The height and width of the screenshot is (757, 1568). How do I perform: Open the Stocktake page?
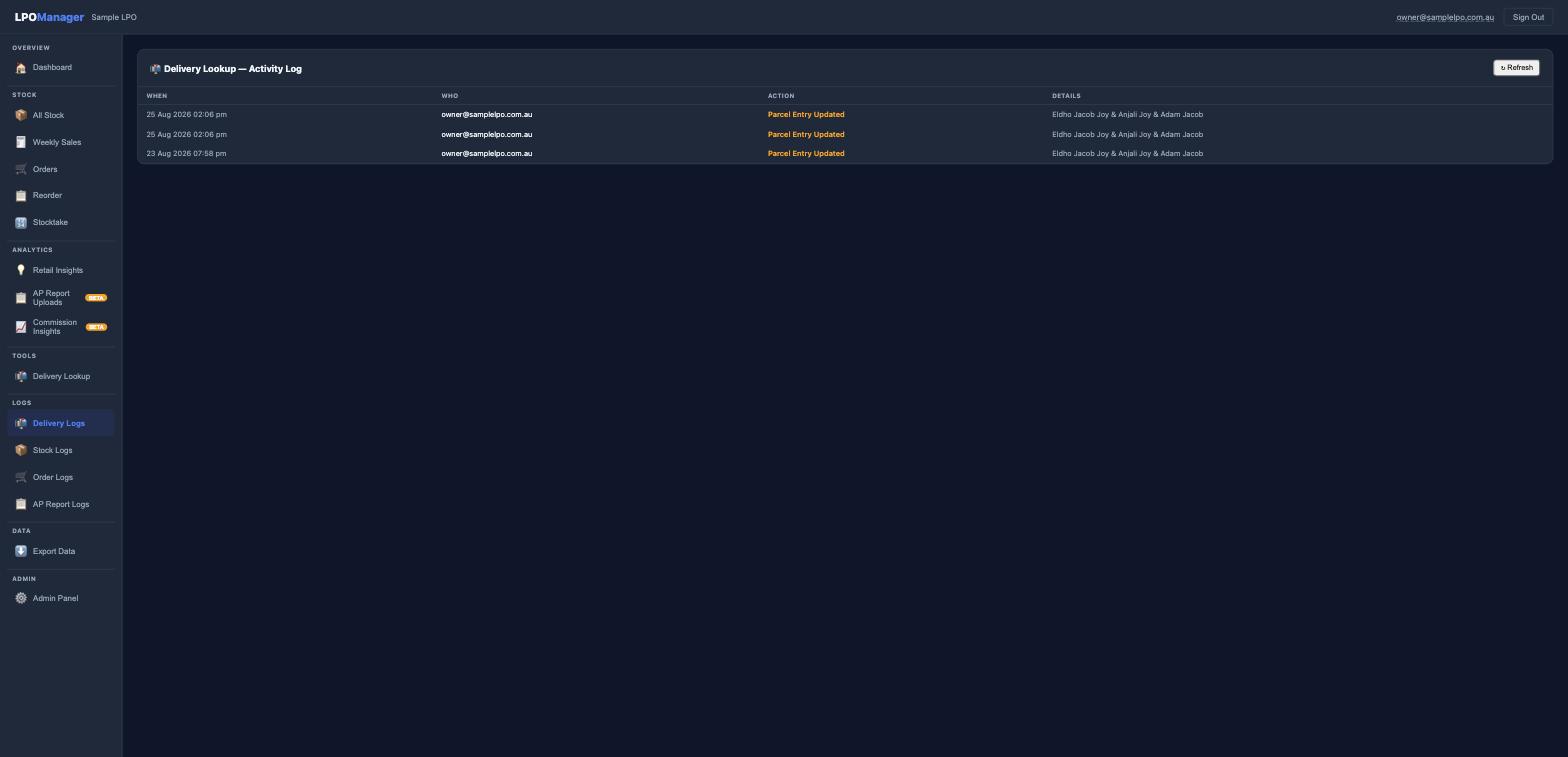61,222
